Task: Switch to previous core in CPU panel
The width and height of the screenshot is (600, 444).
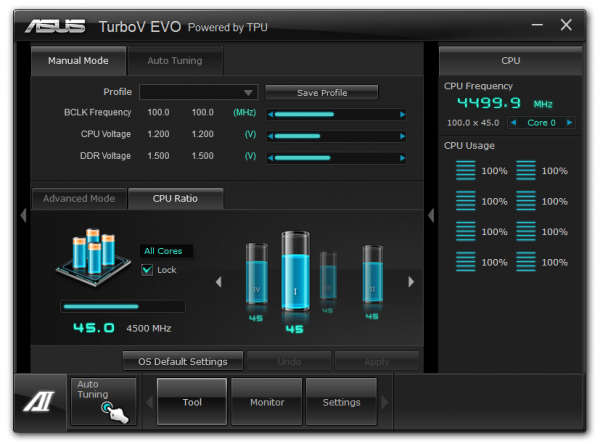Action: pyautogui.click(x=514, y=122)
